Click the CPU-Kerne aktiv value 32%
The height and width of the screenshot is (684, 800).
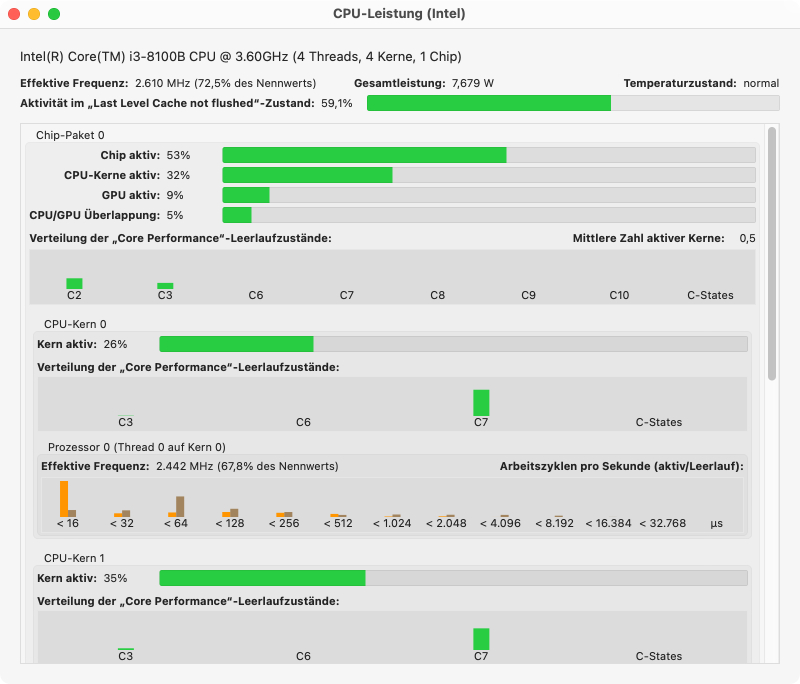[179, 175]
